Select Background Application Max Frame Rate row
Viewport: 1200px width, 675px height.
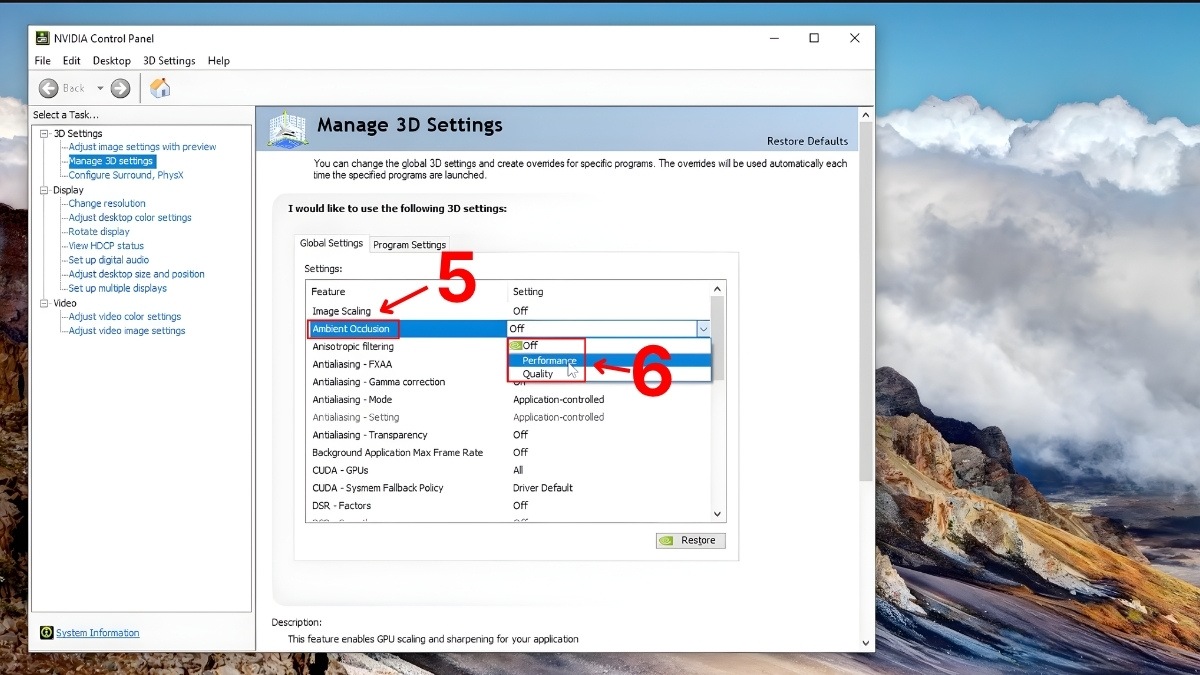508,453
